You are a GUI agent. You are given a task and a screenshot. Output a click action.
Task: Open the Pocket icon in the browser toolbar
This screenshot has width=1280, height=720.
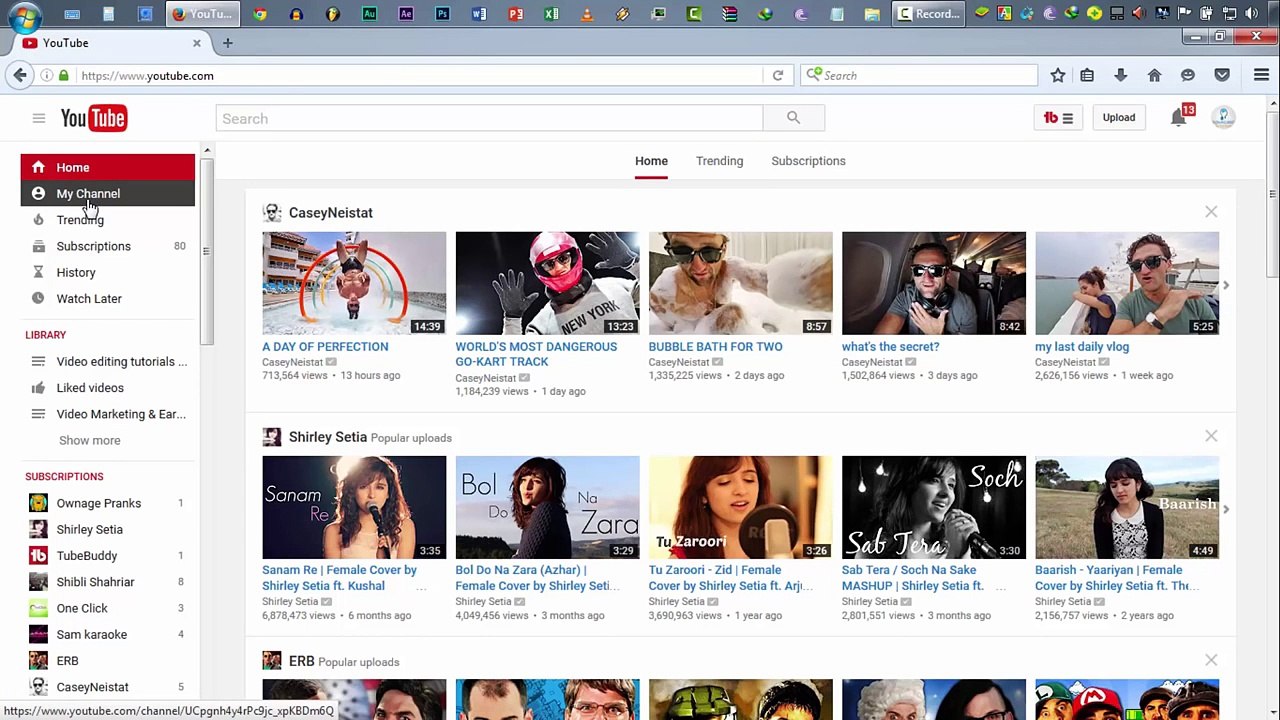1222,75
